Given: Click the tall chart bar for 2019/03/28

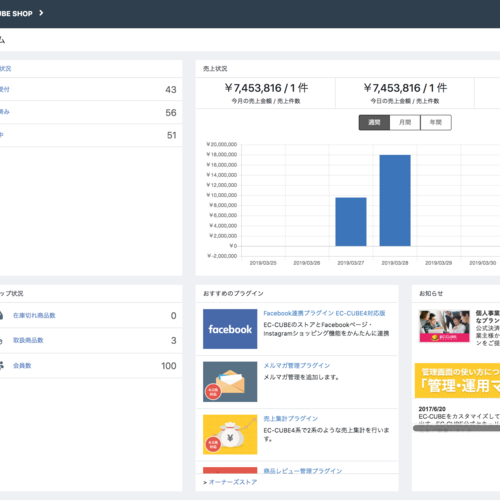Looking at the screenshot, I should 395,200.
